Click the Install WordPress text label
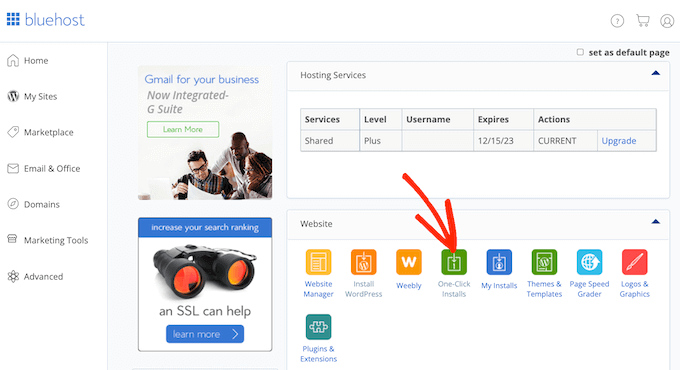Image resolution: width=680 pixels, height=370 pixels. point(363,289)
